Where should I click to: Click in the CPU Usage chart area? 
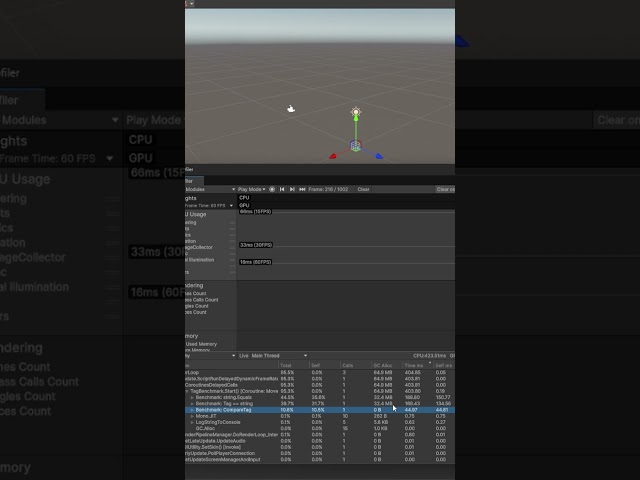(346, 245)
